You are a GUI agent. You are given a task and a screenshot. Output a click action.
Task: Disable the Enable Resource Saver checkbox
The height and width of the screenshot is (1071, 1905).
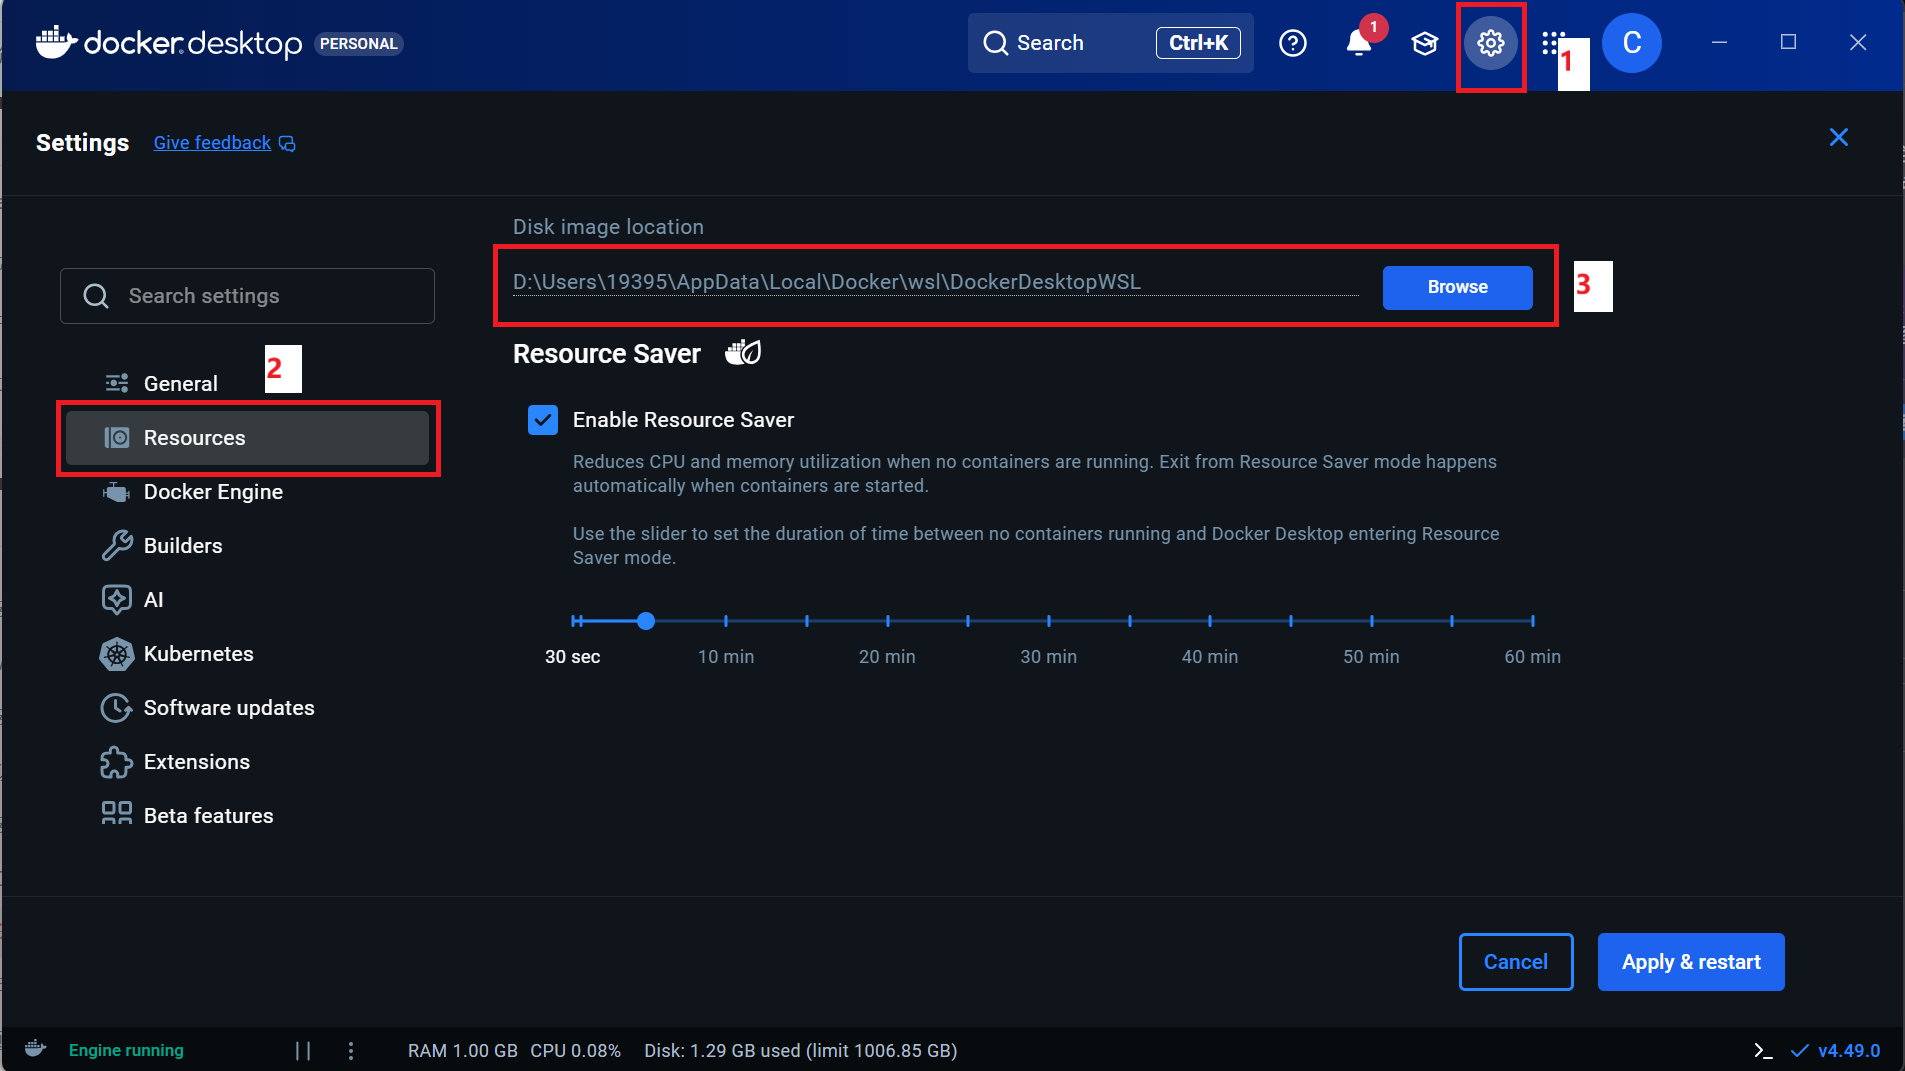pyautogui.click(x=542, y=420)
